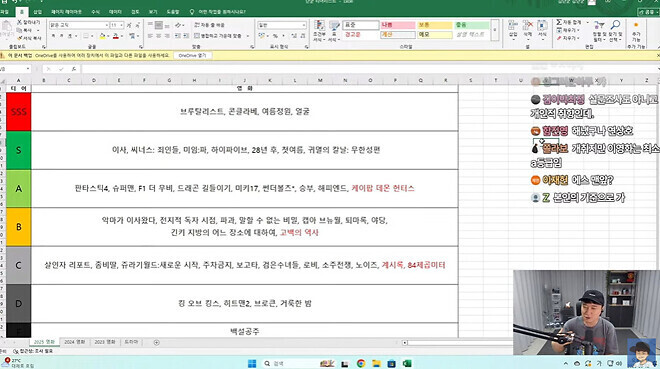Open the Name Box dropdown

pyautogui.click(x=28, y=69)
